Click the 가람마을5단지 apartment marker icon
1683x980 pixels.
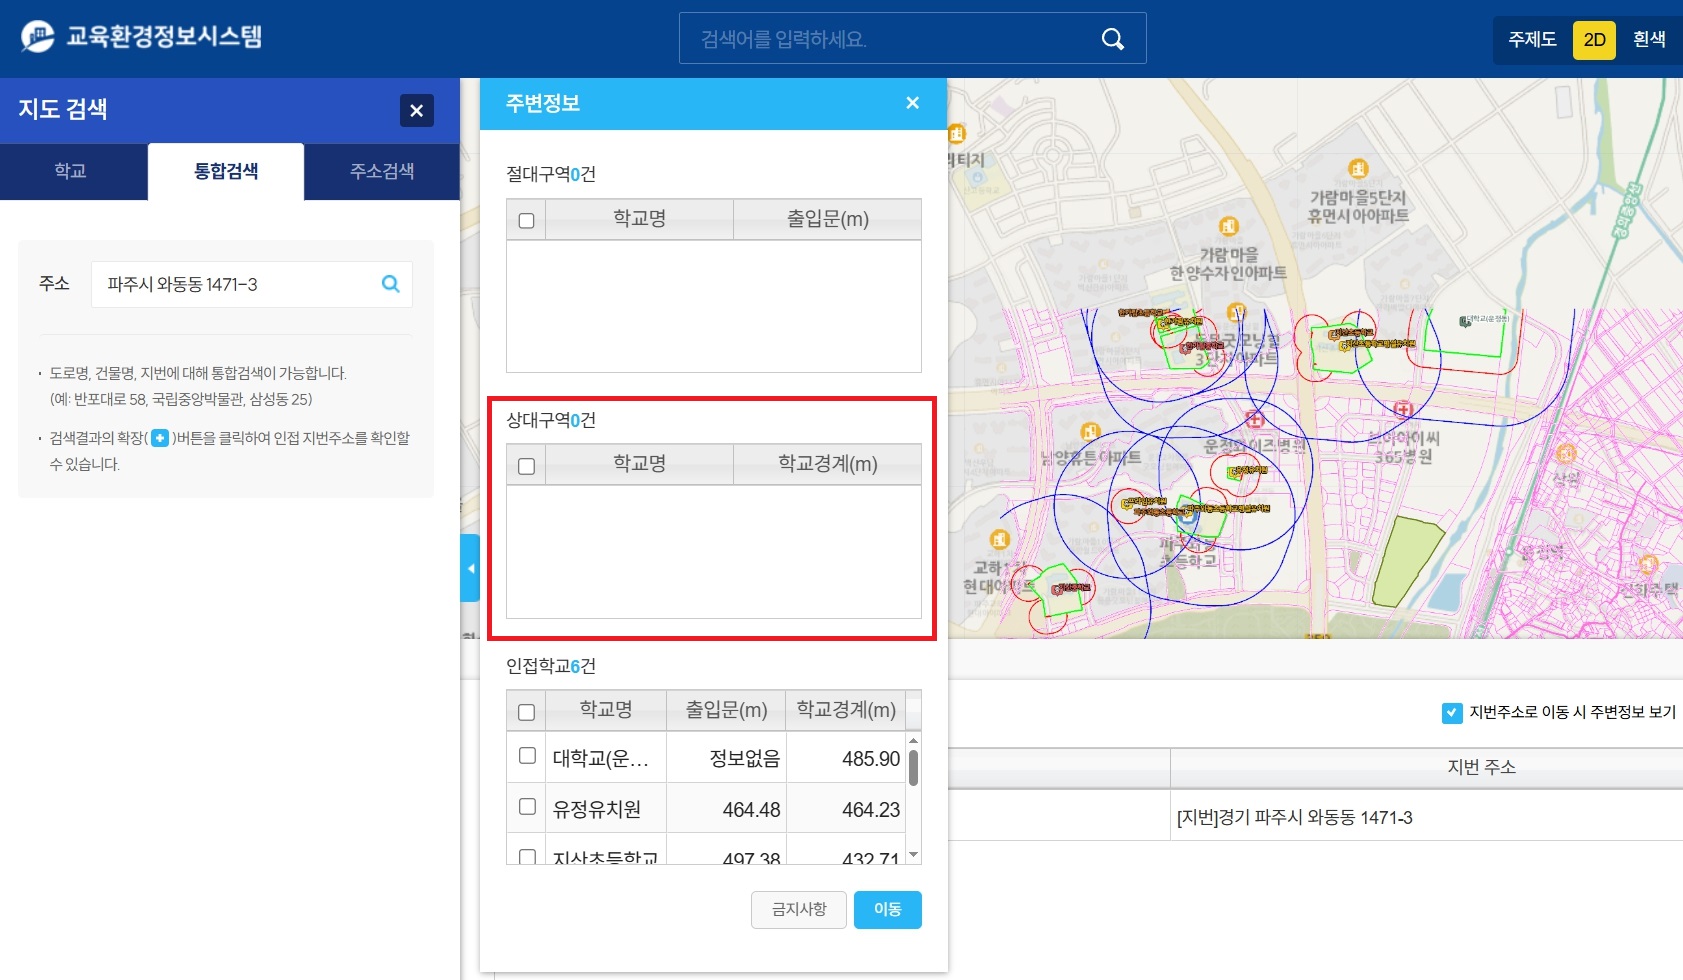[1357, 168]
